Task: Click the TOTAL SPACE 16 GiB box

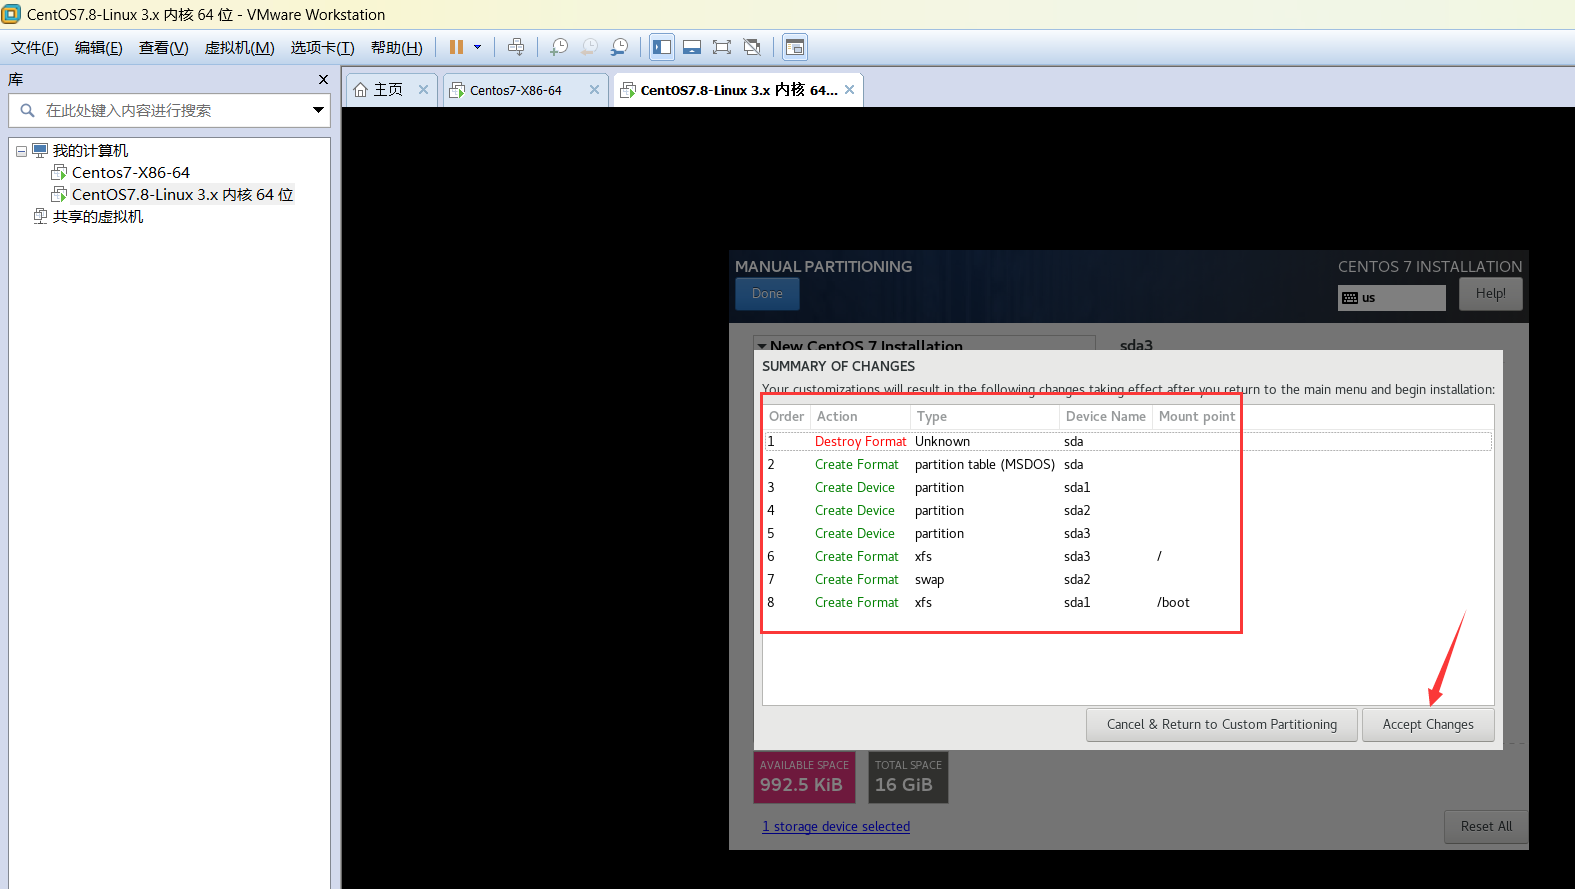Action: (x=908, y=777)
